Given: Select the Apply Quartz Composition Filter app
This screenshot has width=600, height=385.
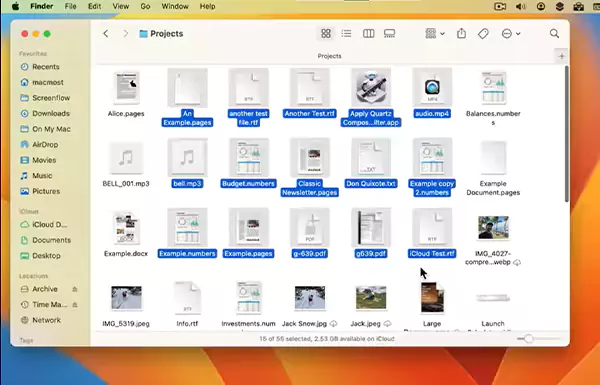Looking at the screenshot, I should pyautogui.click(x=371, y=98).
